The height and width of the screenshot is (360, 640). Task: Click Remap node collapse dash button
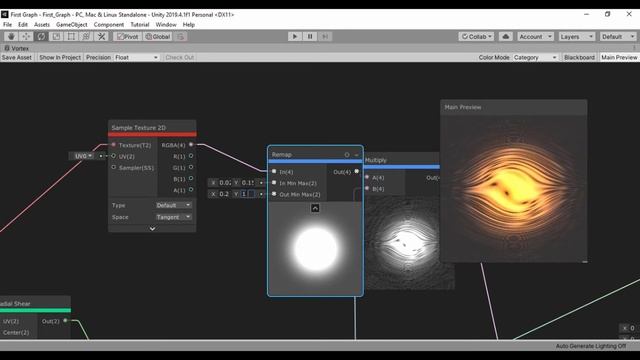coord(356,155)
